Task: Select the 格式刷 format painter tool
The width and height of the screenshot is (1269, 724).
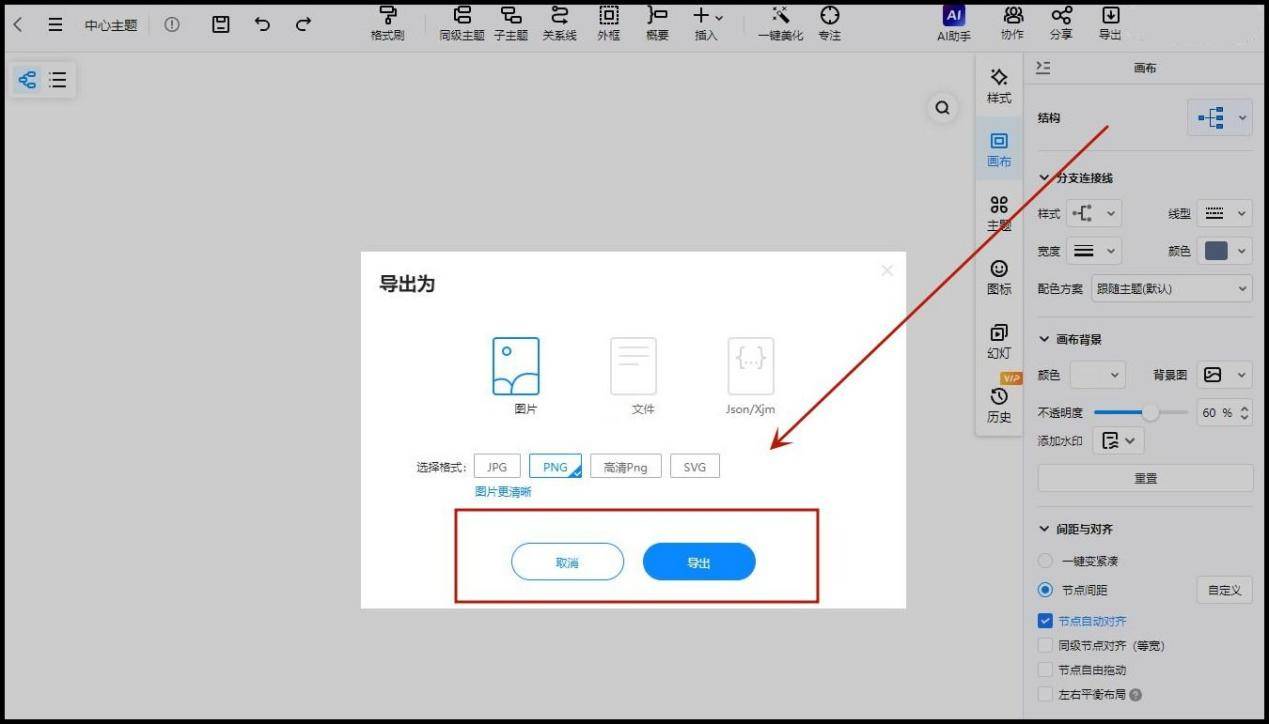Action: click(x=388, y=24)
